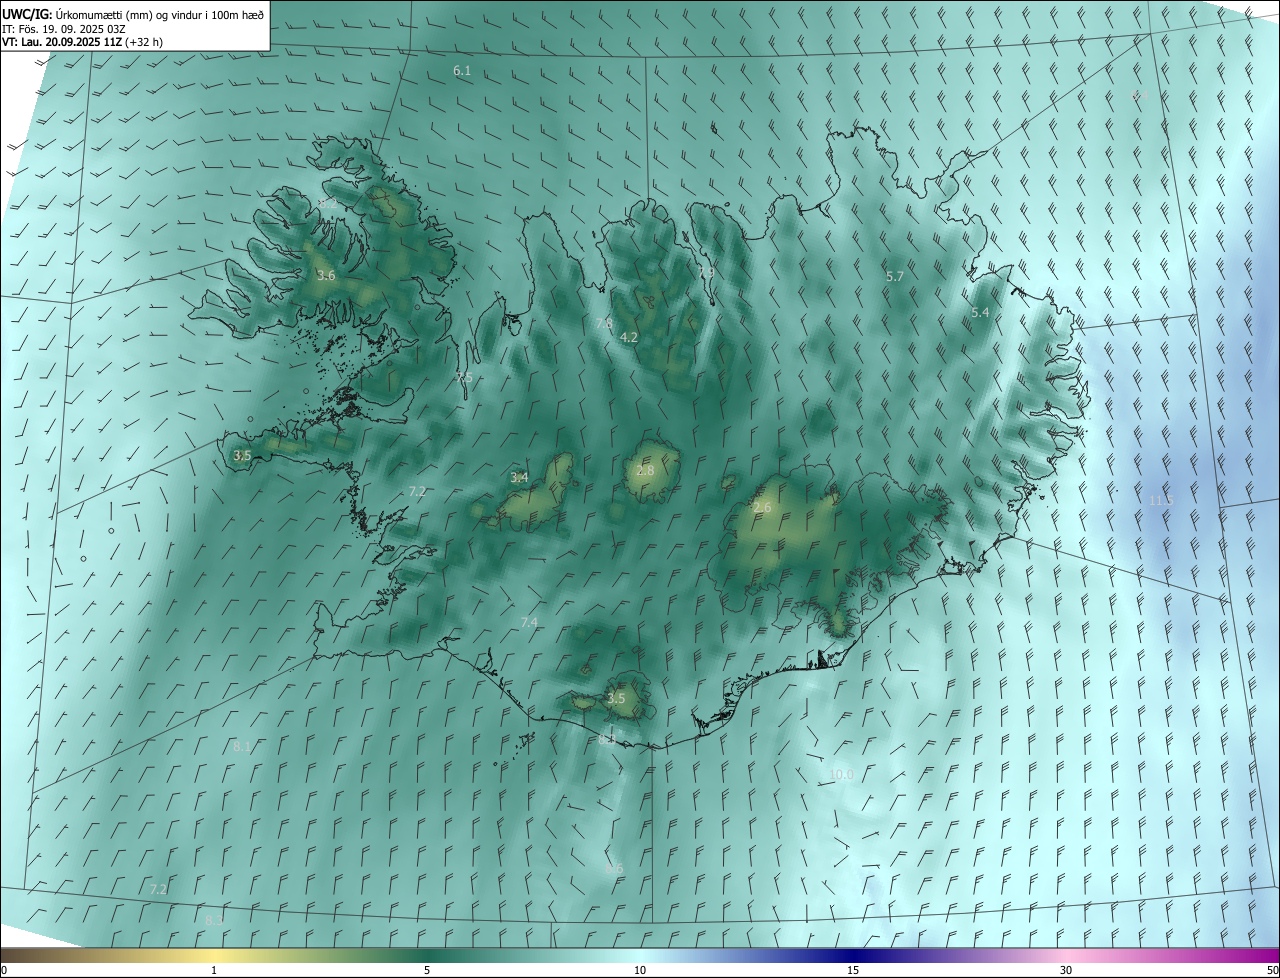Select the 11.5 value east of Iceland
The width and height of the screenshot is (1280, 978).
[x=1161, y=500]
